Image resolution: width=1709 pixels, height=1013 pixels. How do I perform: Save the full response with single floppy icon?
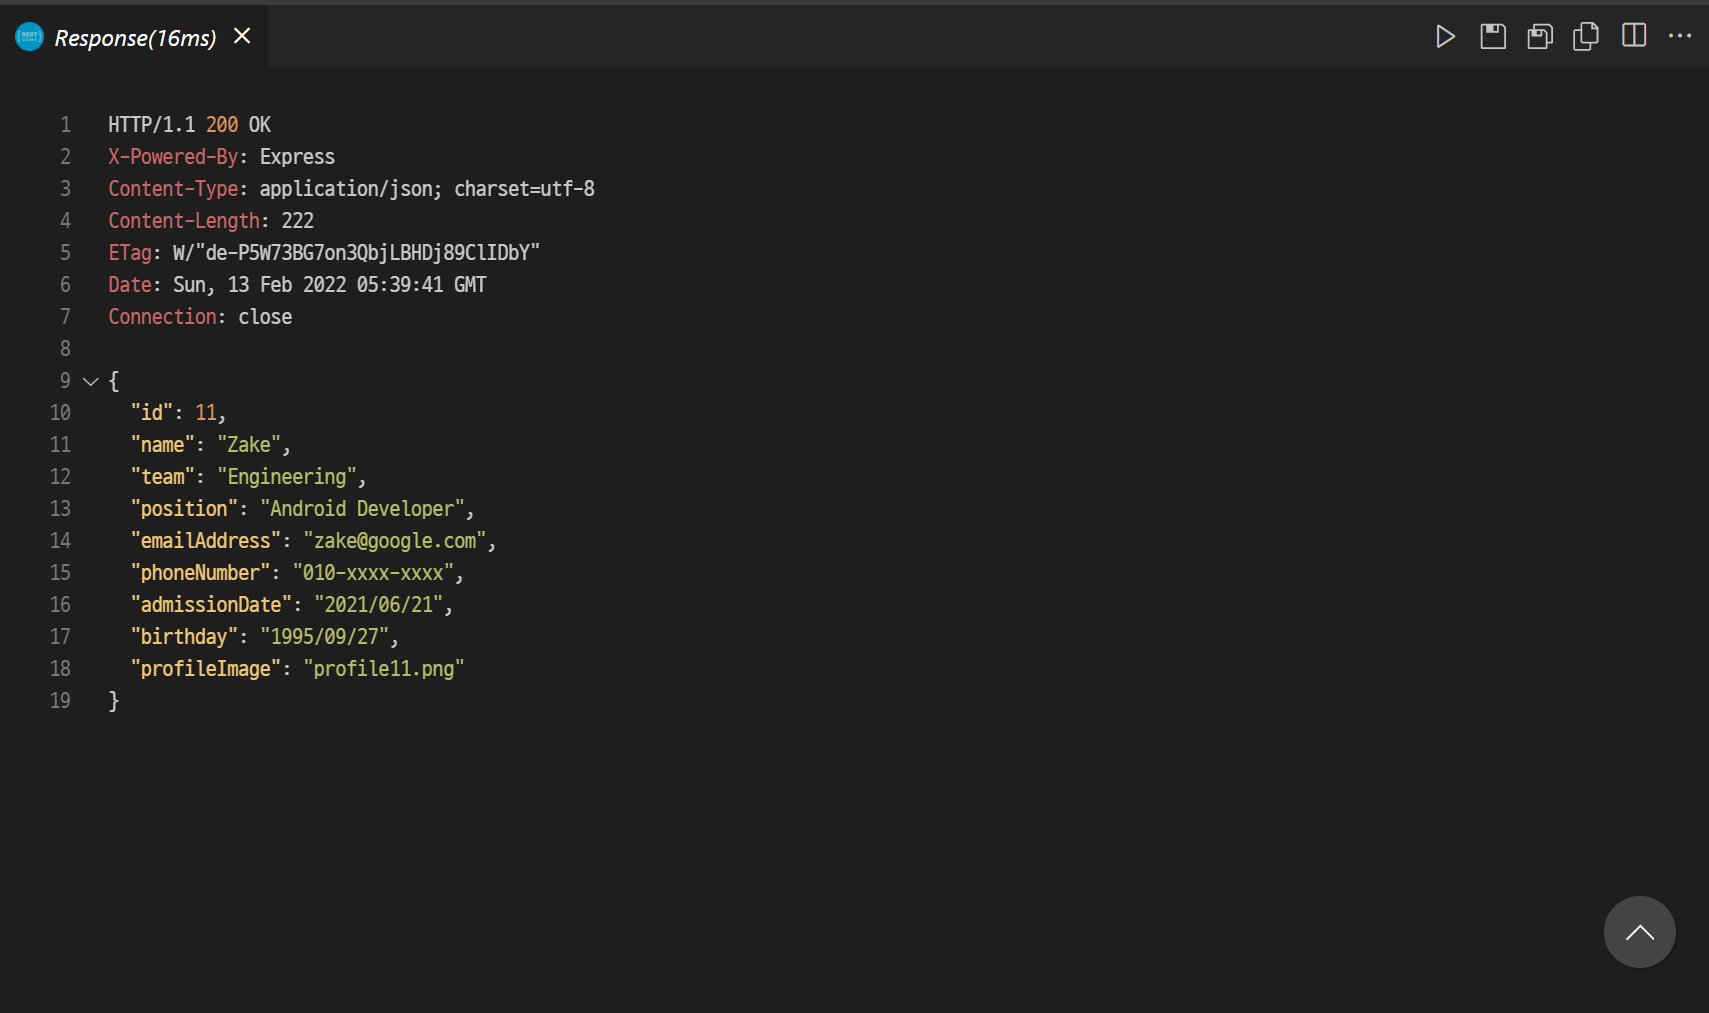1493,37
